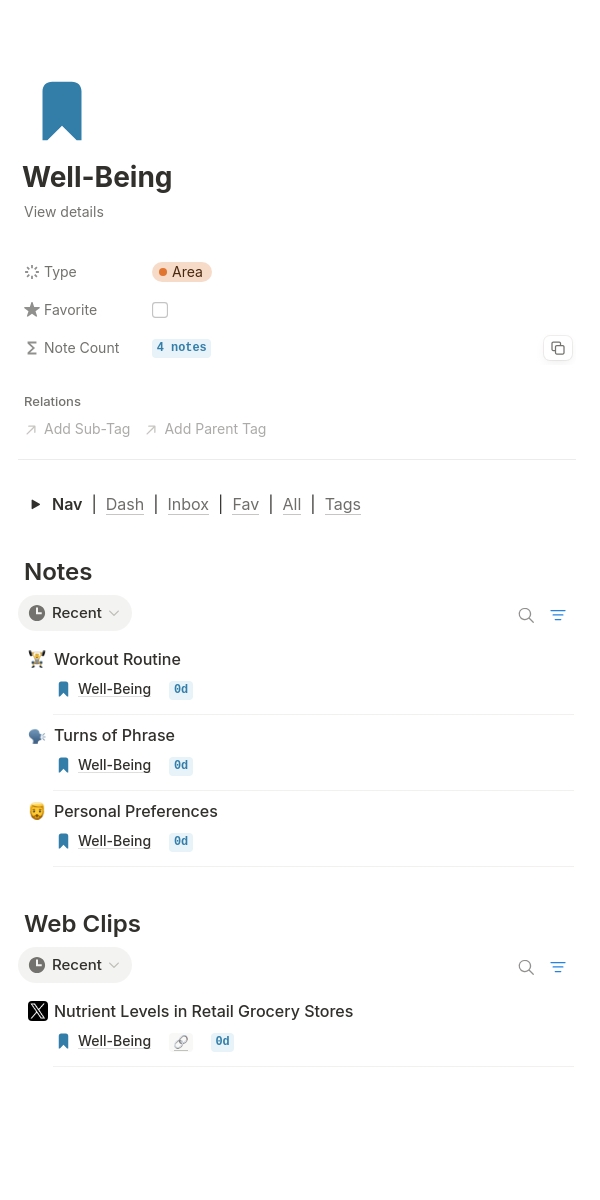Click the copy icon beside Note Count

pos(558,348)
